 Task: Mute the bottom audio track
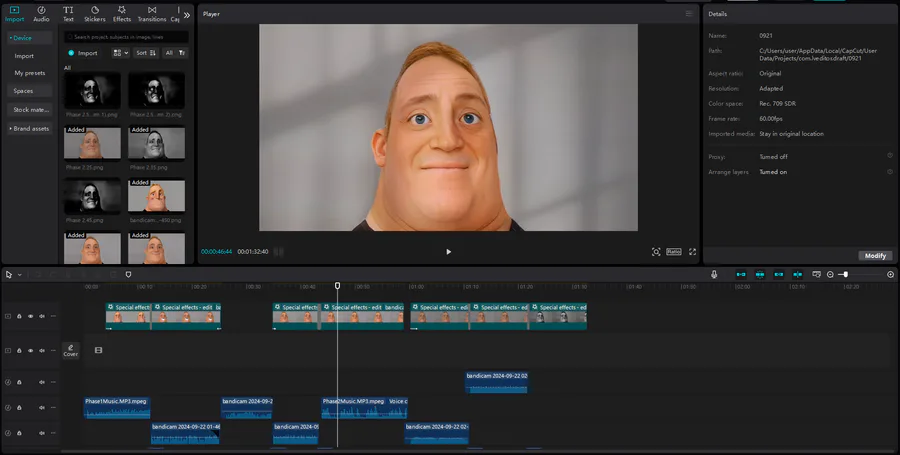point(42,433)
